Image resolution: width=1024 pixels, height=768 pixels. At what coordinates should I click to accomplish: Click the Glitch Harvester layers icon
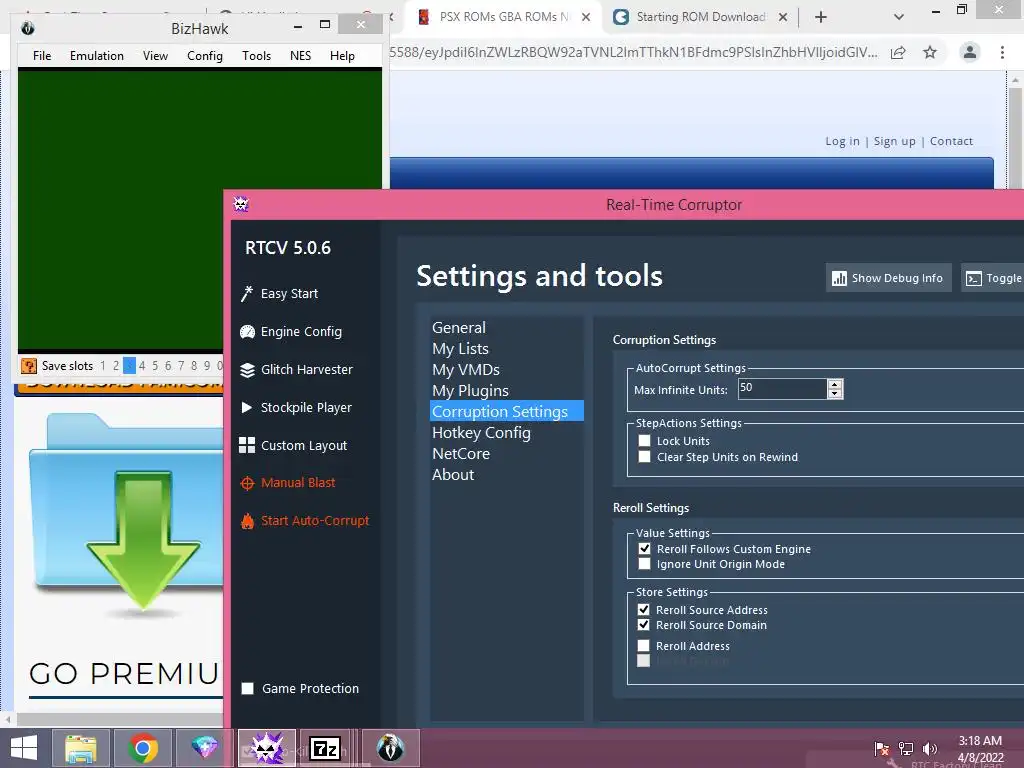click(x=247, y=370)
